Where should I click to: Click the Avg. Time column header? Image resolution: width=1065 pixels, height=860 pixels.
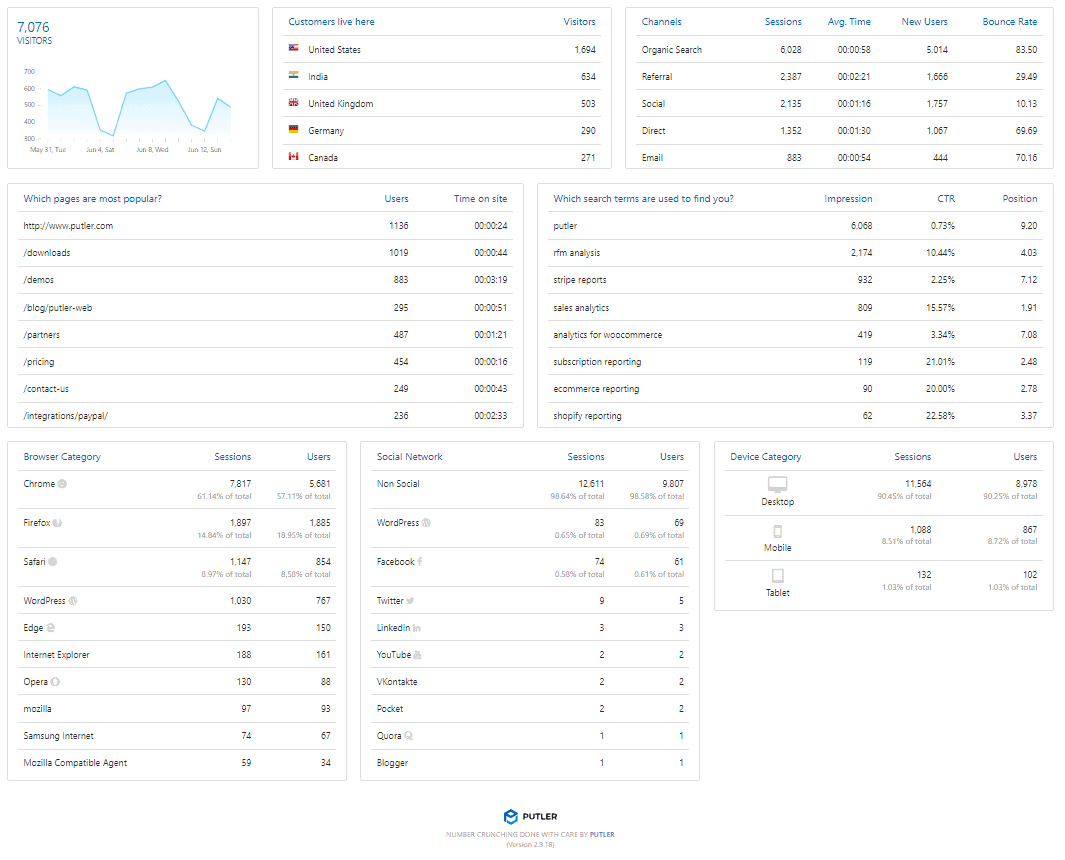click(849, 22)
